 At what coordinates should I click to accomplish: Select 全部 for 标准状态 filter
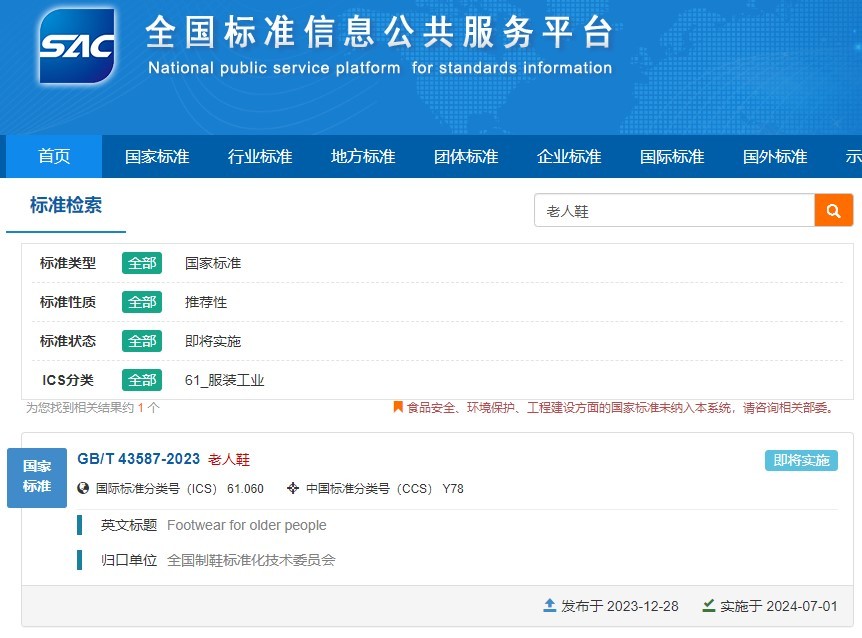coord(142,341)
